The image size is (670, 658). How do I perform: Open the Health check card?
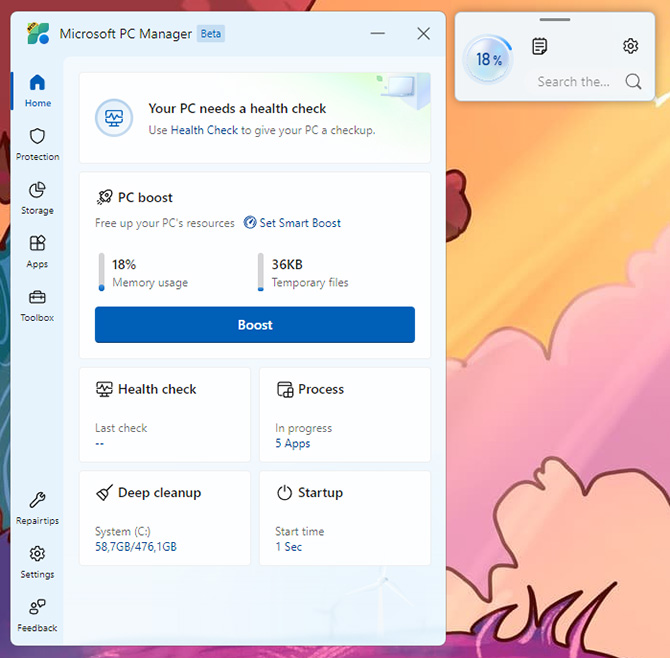pos(165,414)
